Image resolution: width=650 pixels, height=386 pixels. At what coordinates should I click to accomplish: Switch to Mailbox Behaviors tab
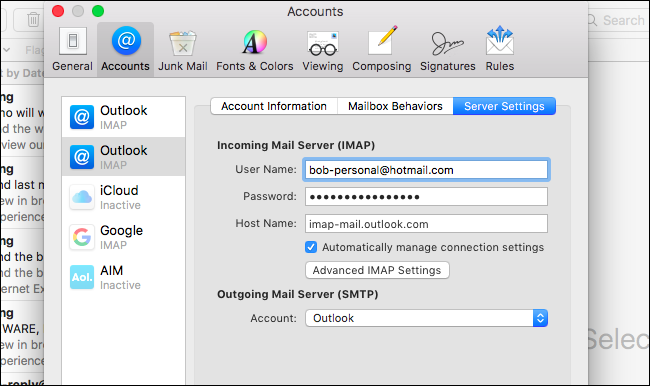pos(395,106)
